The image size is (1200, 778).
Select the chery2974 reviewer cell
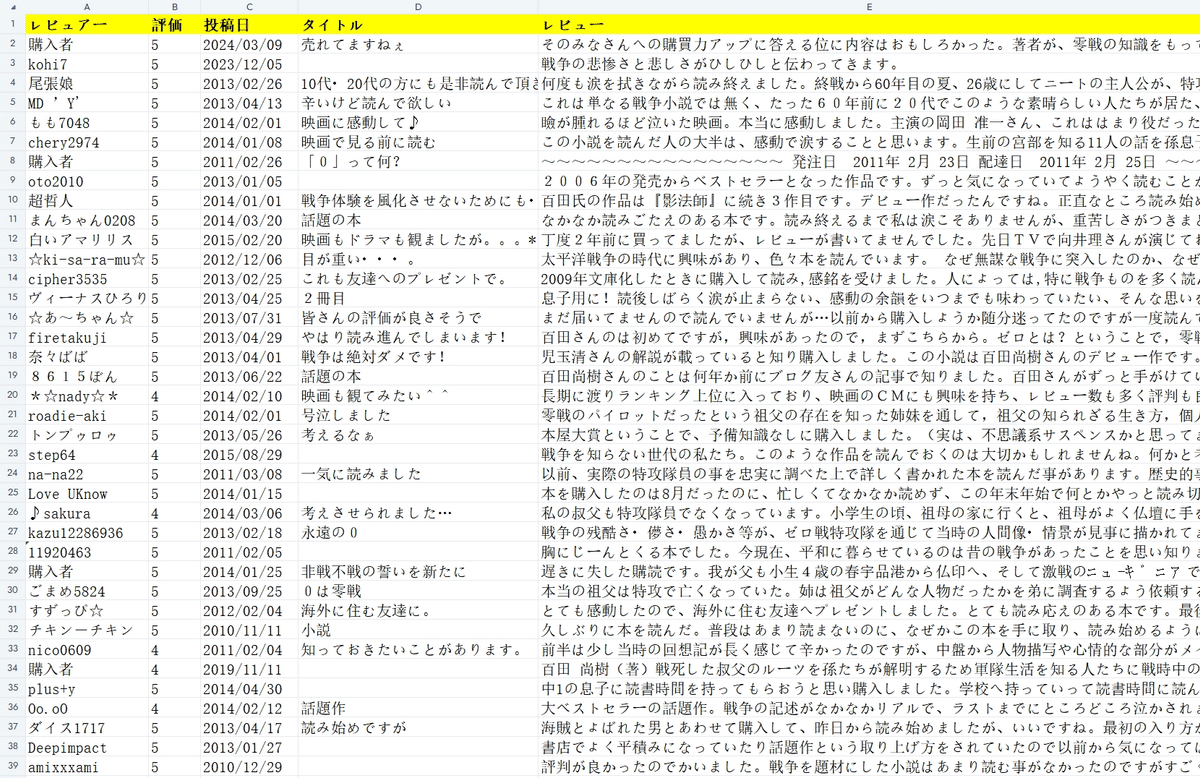coord(87,141)
